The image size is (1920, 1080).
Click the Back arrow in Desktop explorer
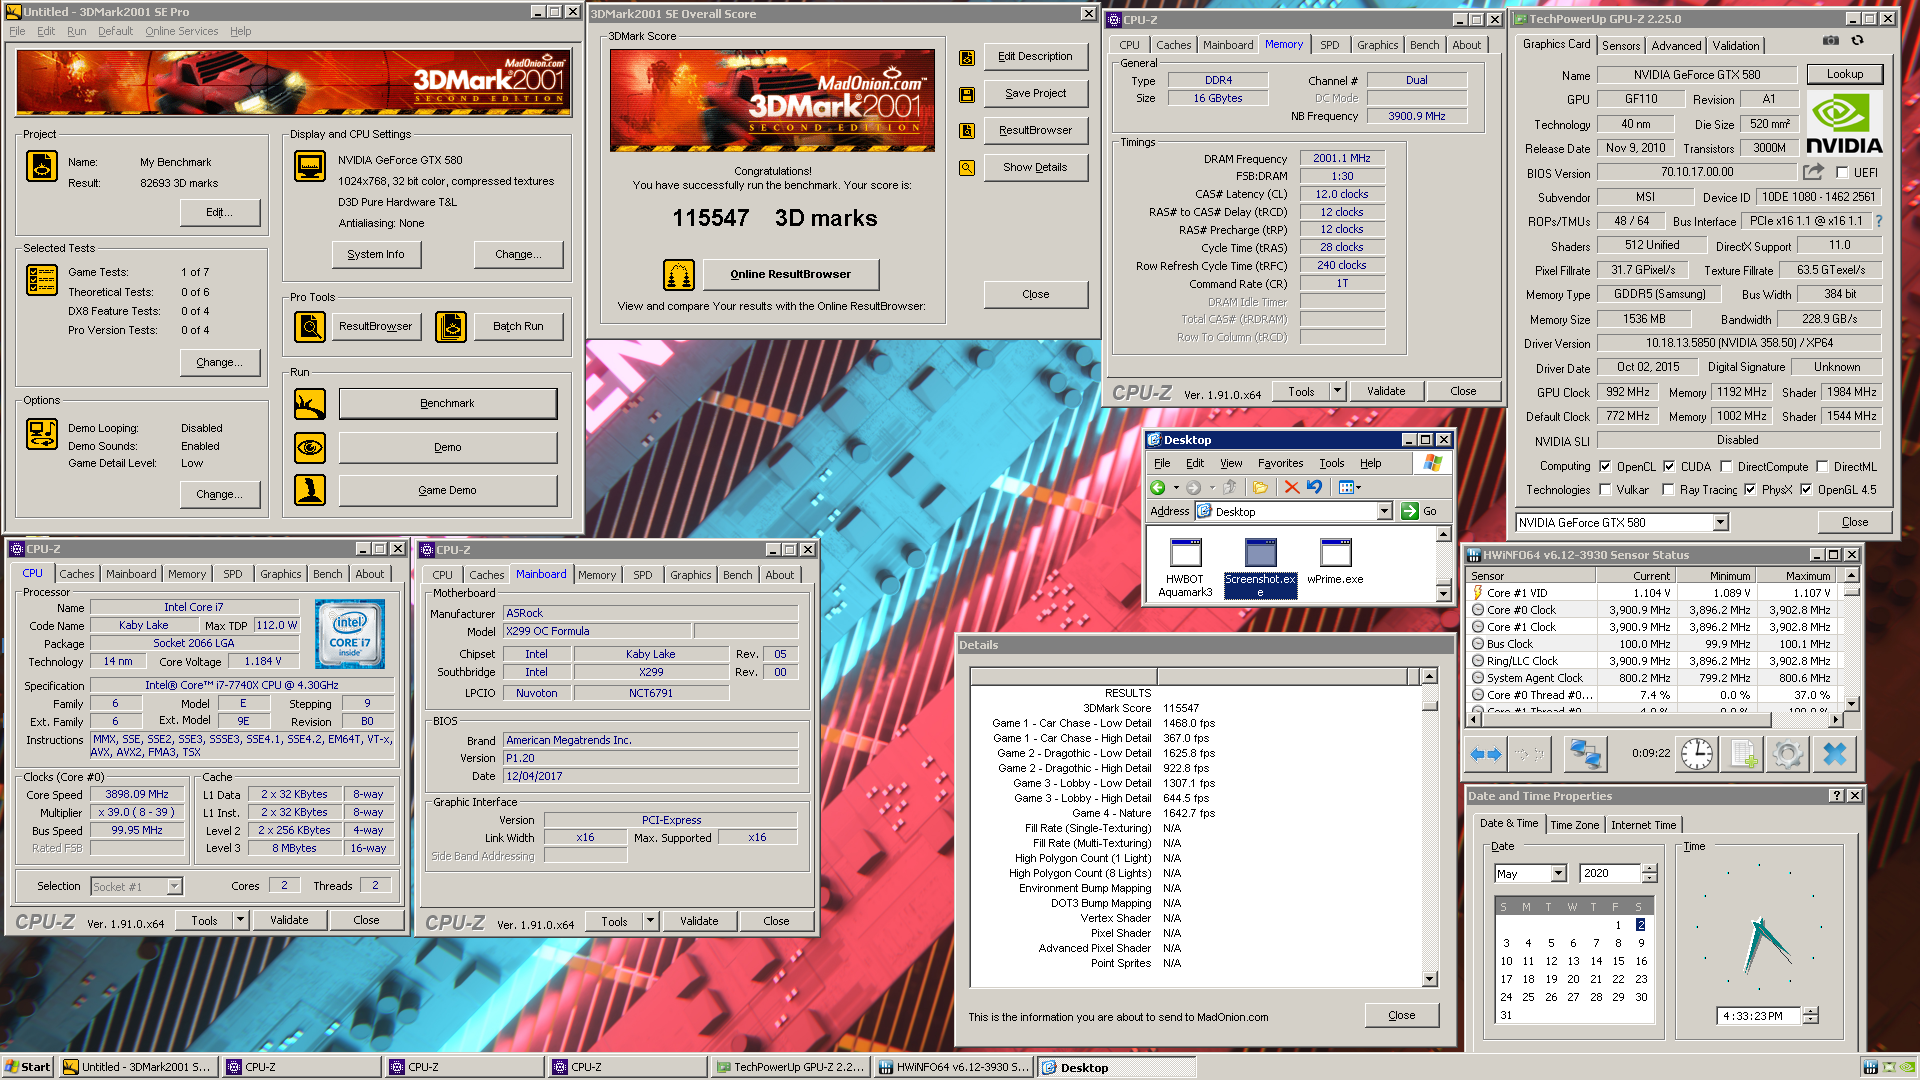1157,487
